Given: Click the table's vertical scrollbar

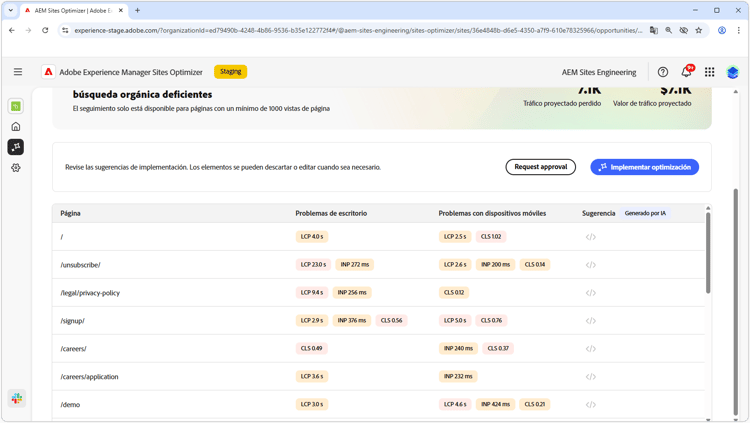Looking at the screenshot, I should click(708, 253).
